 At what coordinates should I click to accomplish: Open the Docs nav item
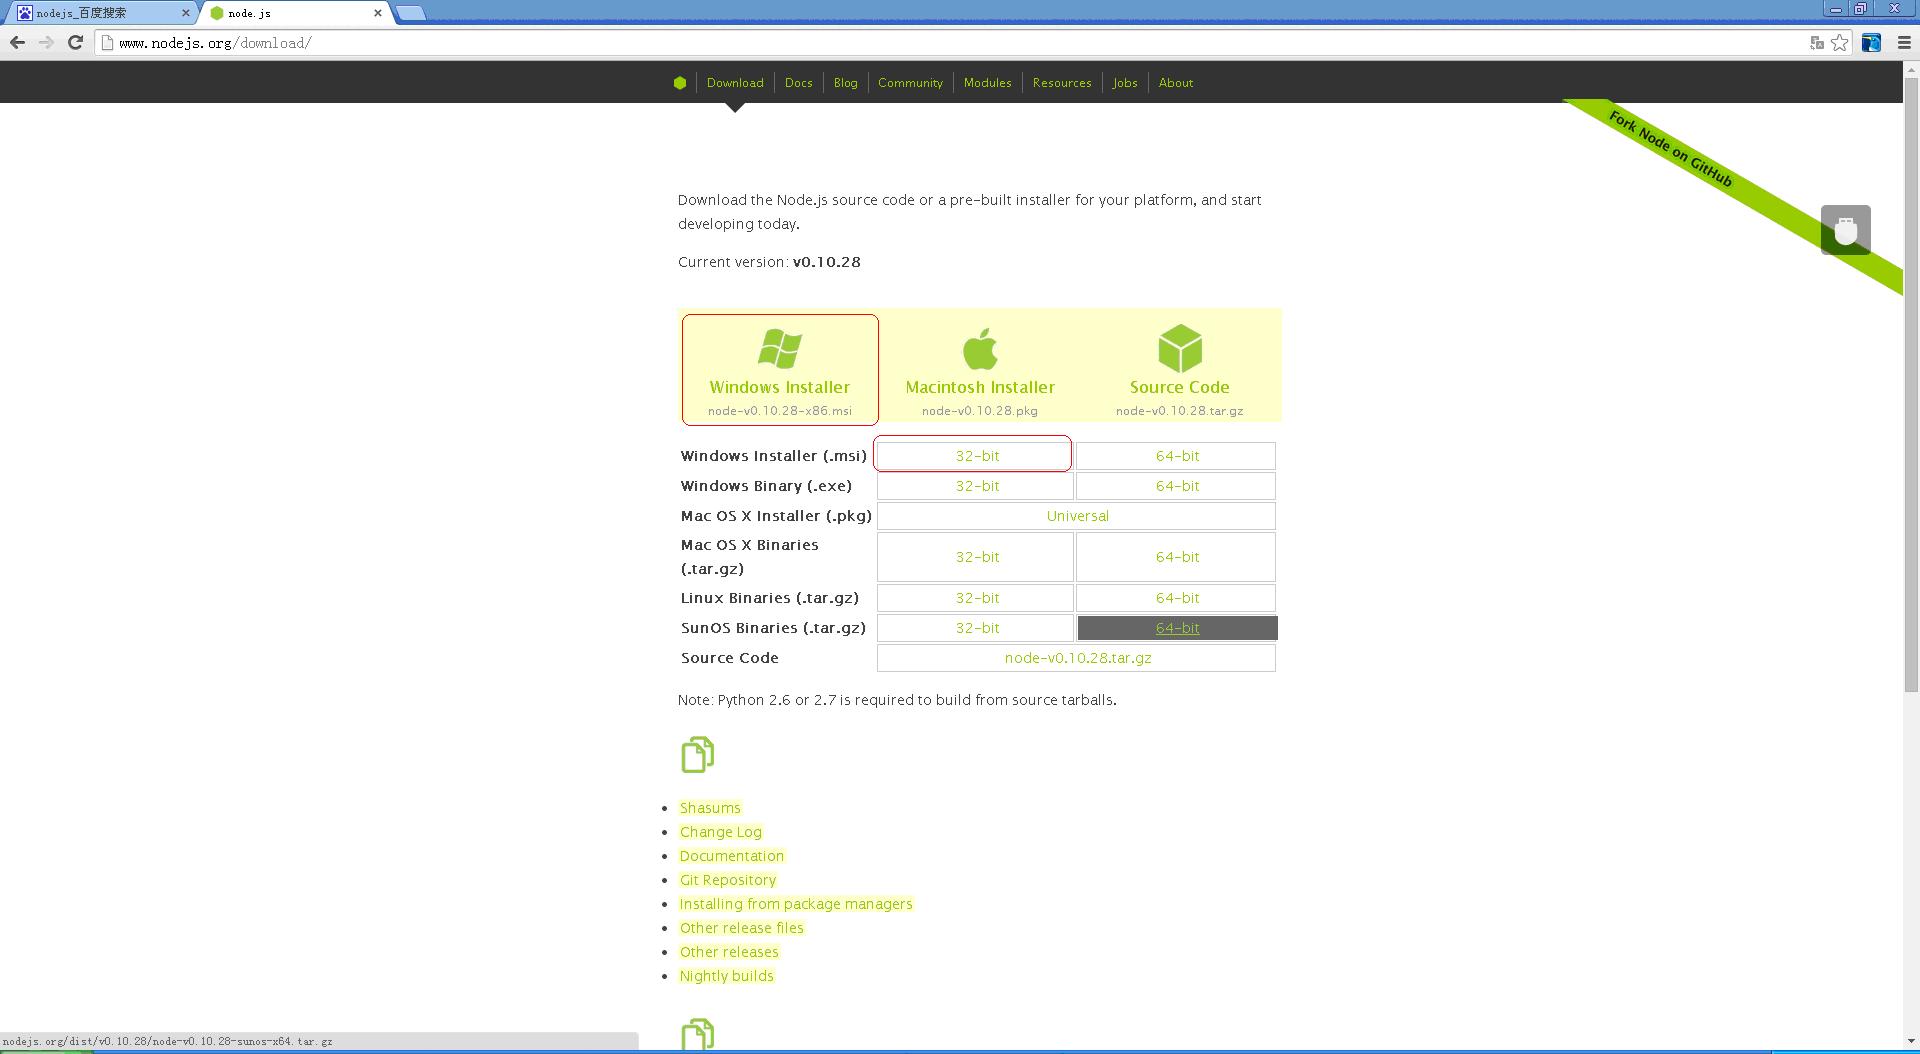tap(798, 83)
